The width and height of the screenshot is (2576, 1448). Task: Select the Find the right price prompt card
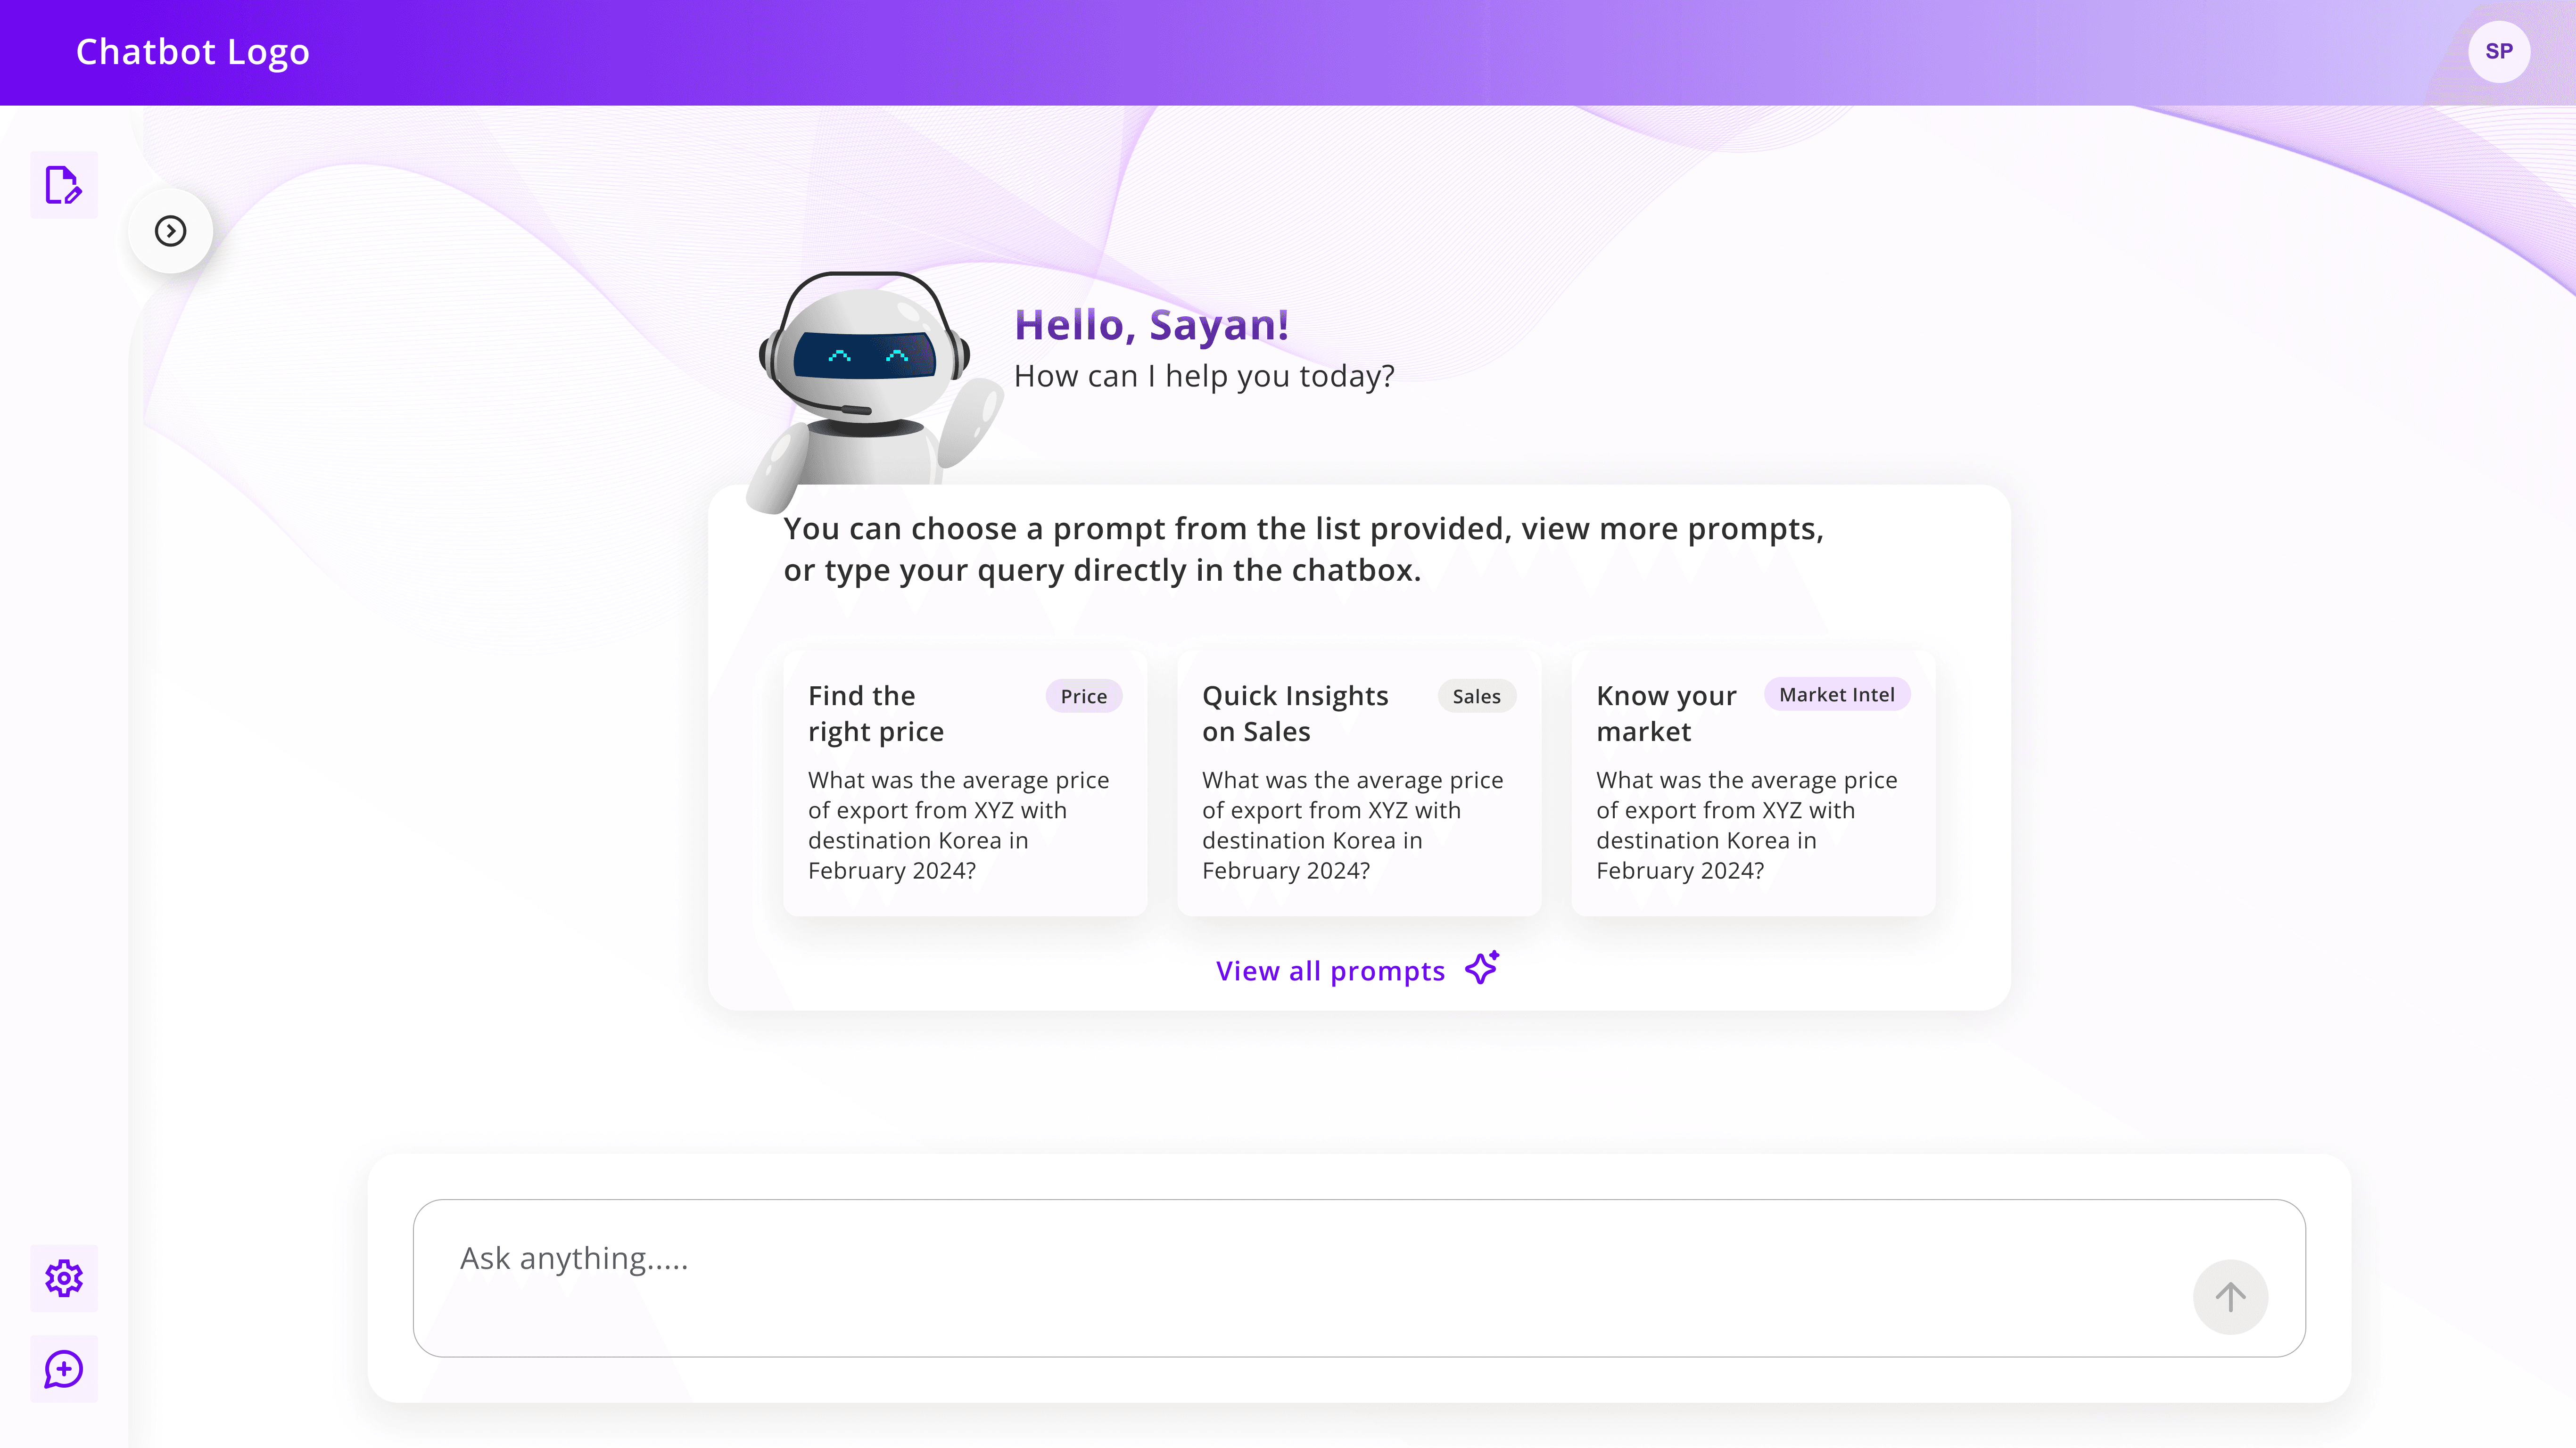click(x=964, y=783)
